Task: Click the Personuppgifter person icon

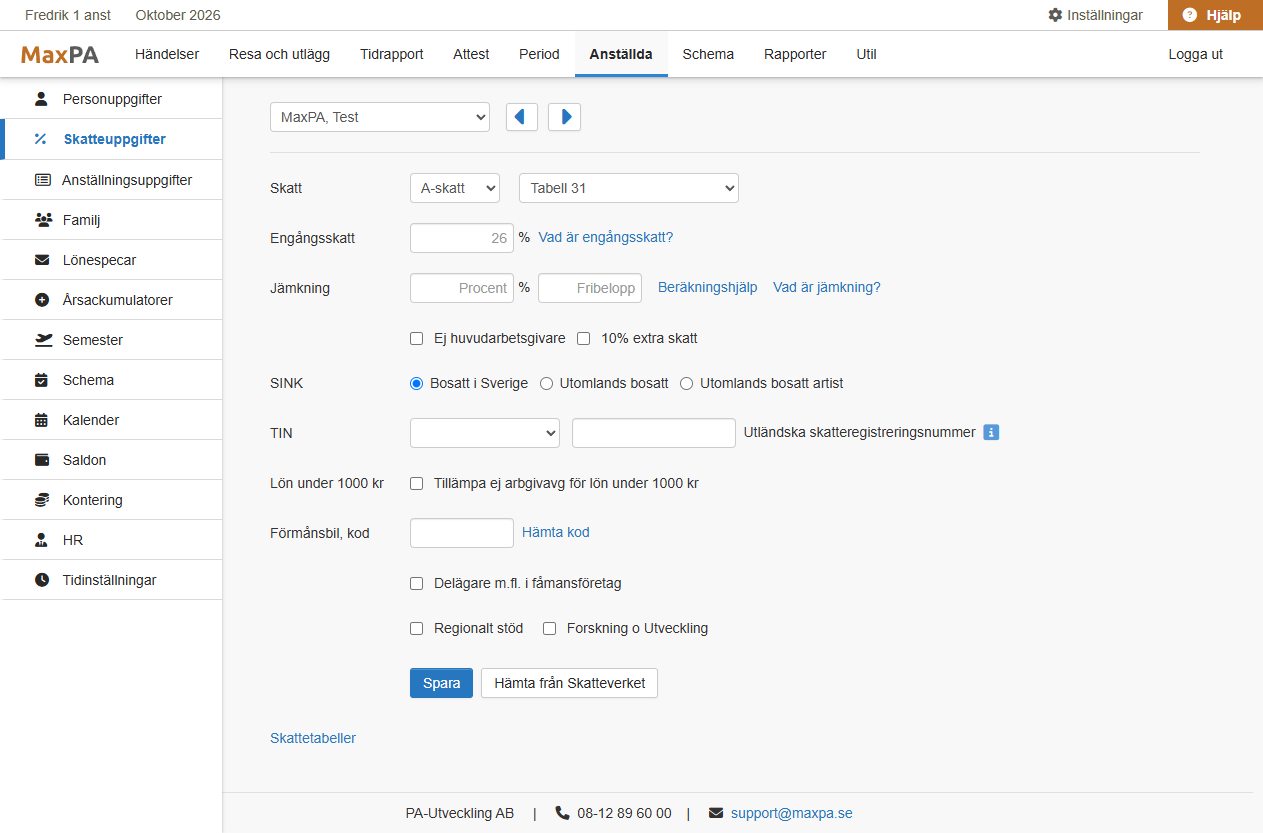Action: pos(41,99)
